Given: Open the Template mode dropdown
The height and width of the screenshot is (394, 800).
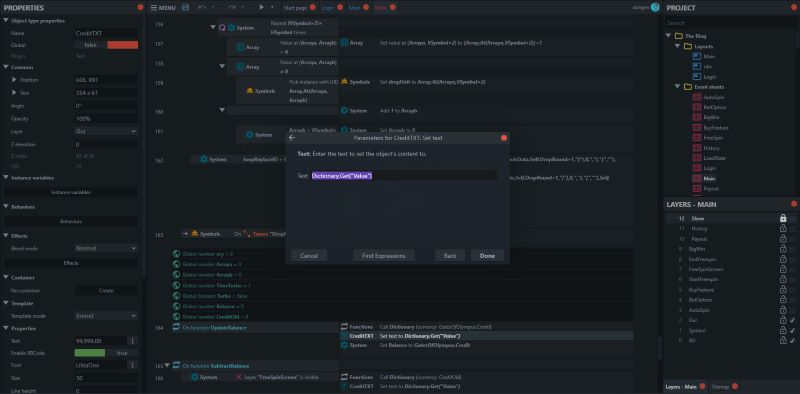Looking at the screenshot, I should 106,316.
